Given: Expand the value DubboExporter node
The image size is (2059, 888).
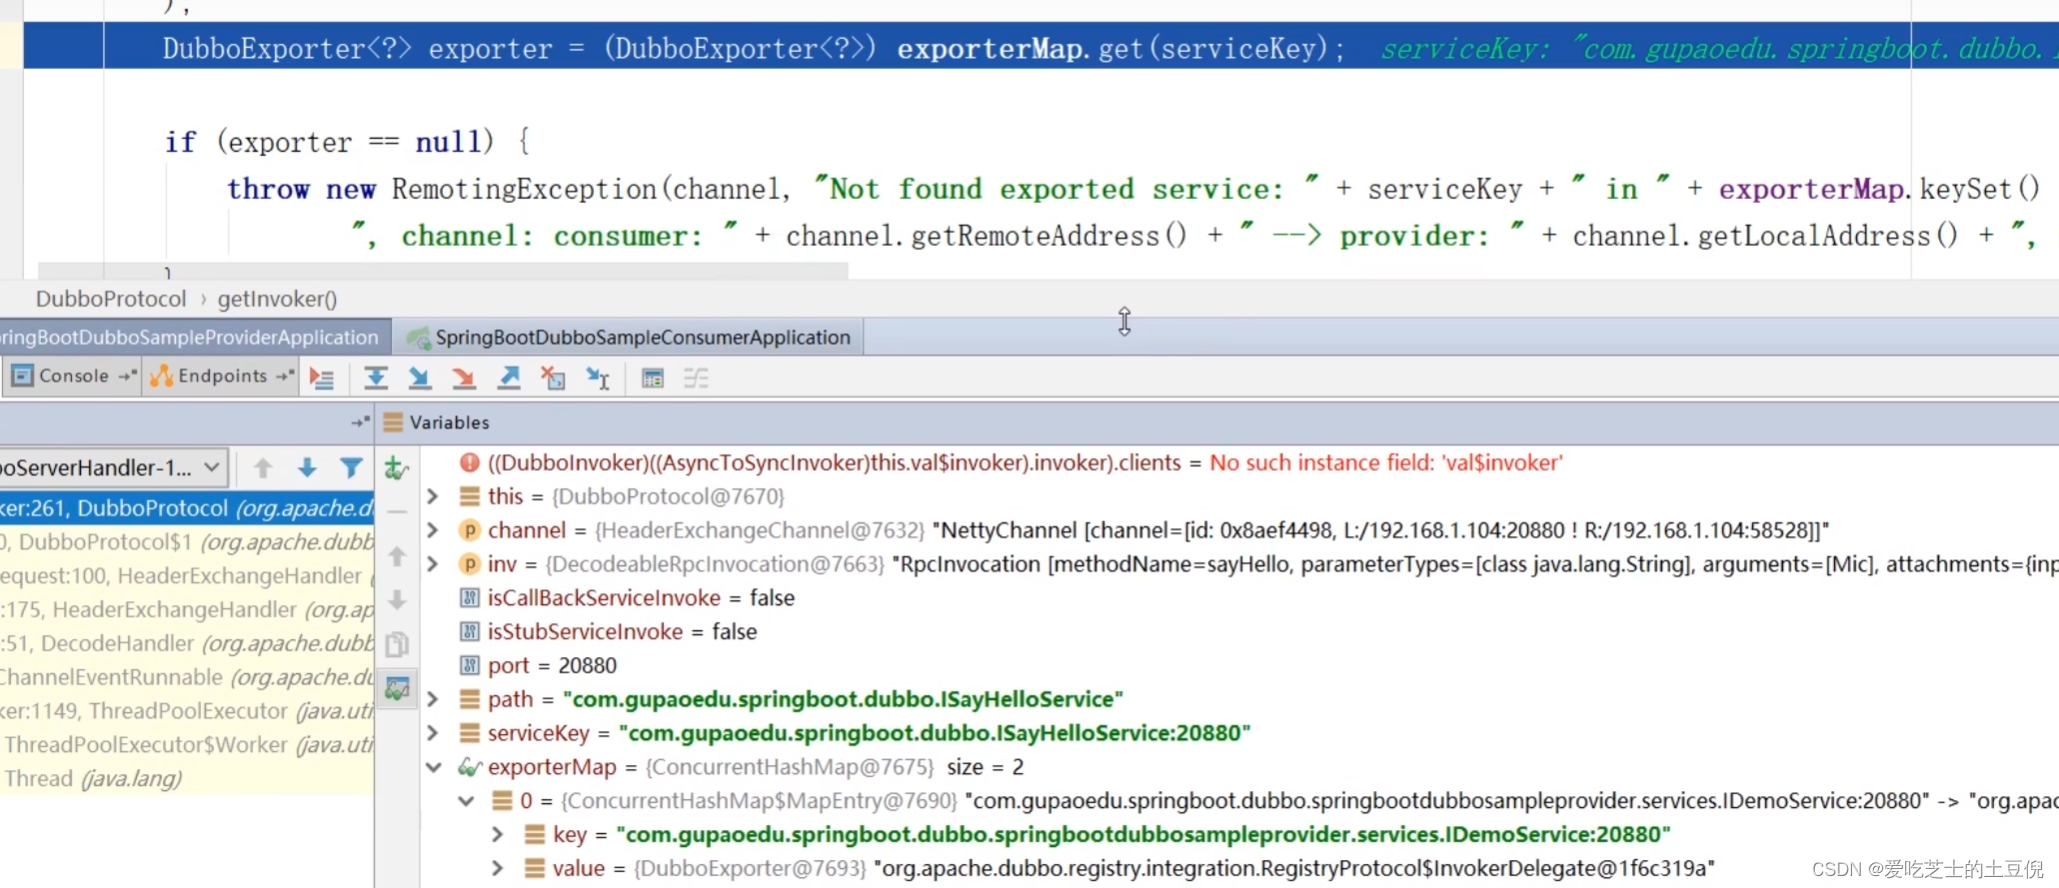Looking at the screenshot, I should point(498,868).
